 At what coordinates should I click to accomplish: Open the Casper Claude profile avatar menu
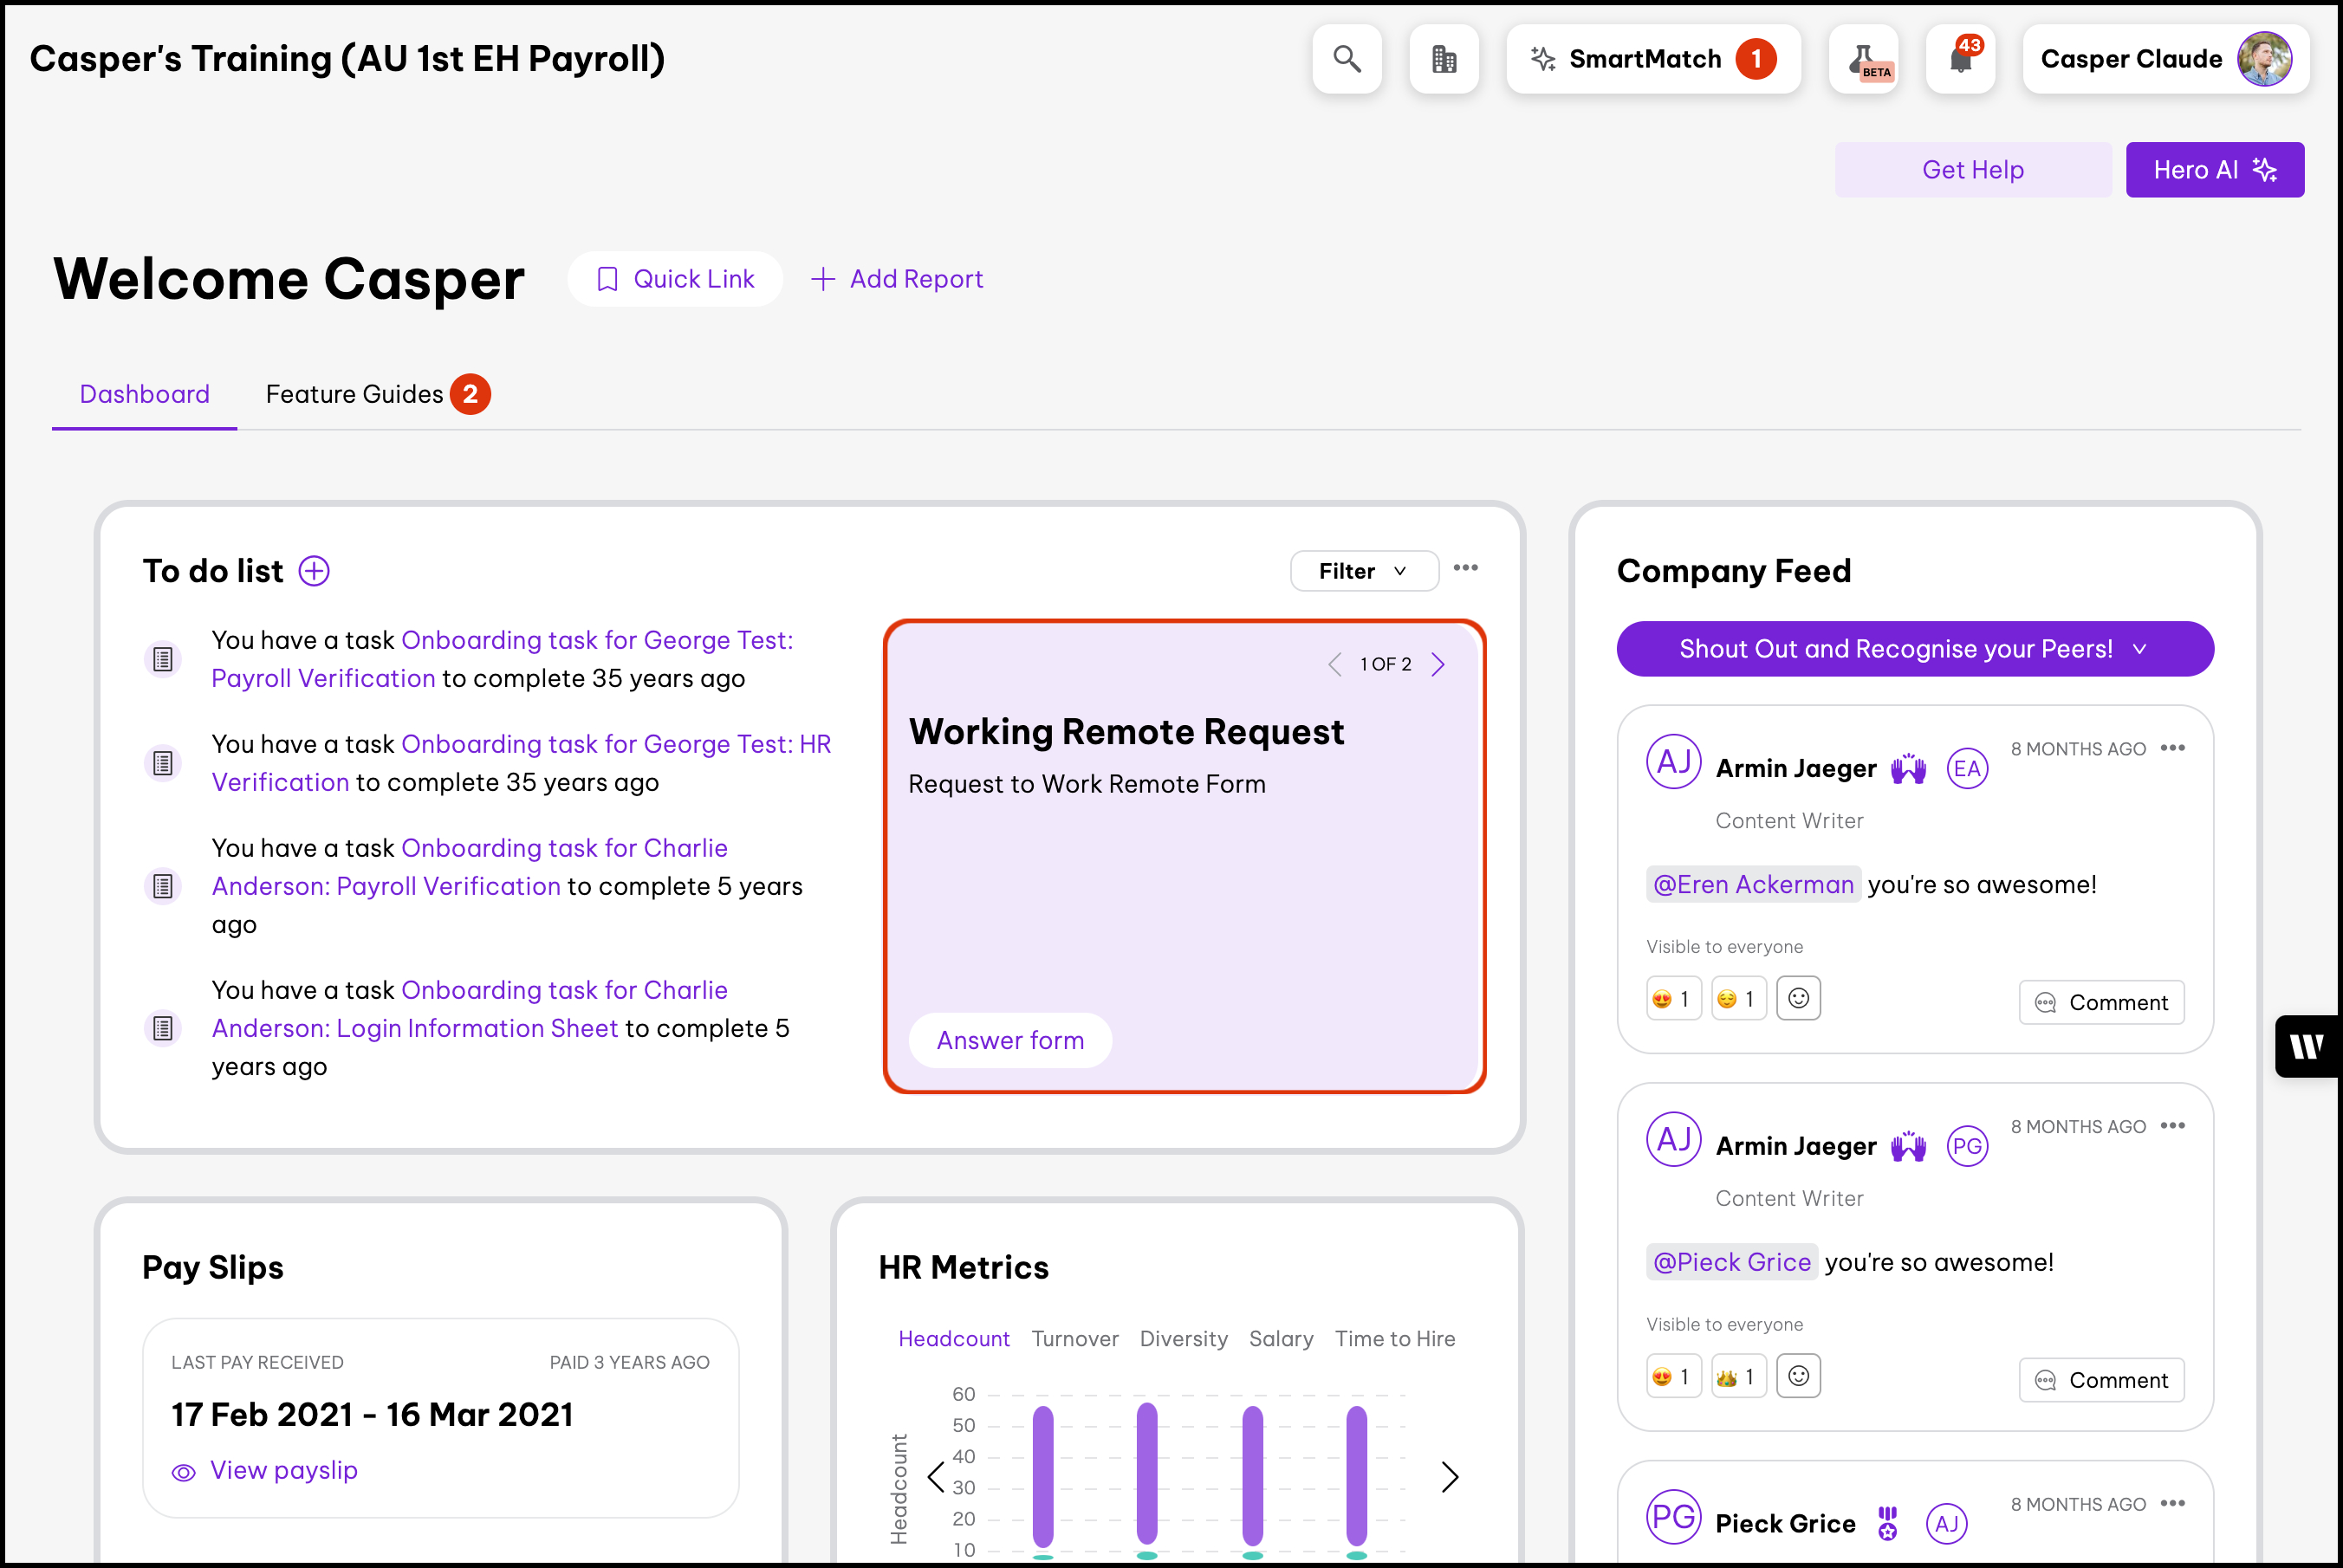[x=2263, y=59]
